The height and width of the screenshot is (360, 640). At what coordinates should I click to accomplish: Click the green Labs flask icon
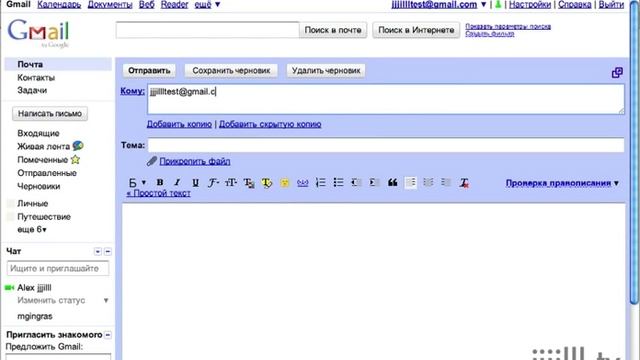(498, 4)
